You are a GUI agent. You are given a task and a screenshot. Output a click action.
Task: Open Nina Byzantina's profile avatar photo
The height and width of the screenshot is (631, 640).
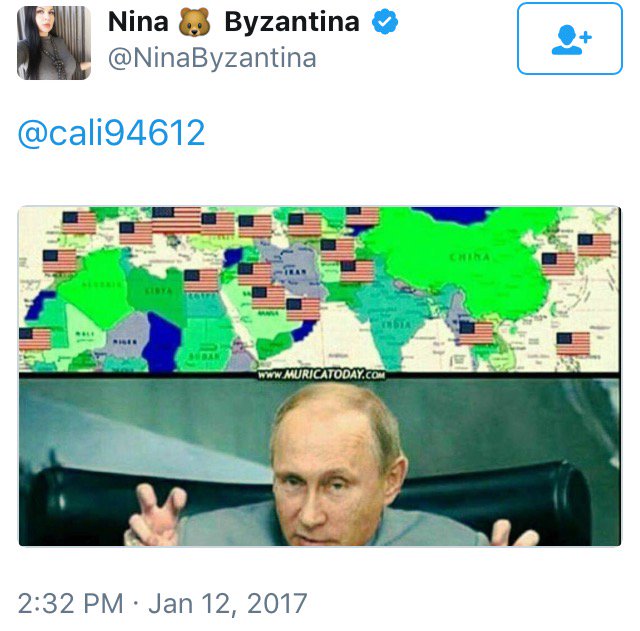click(54, 42)
